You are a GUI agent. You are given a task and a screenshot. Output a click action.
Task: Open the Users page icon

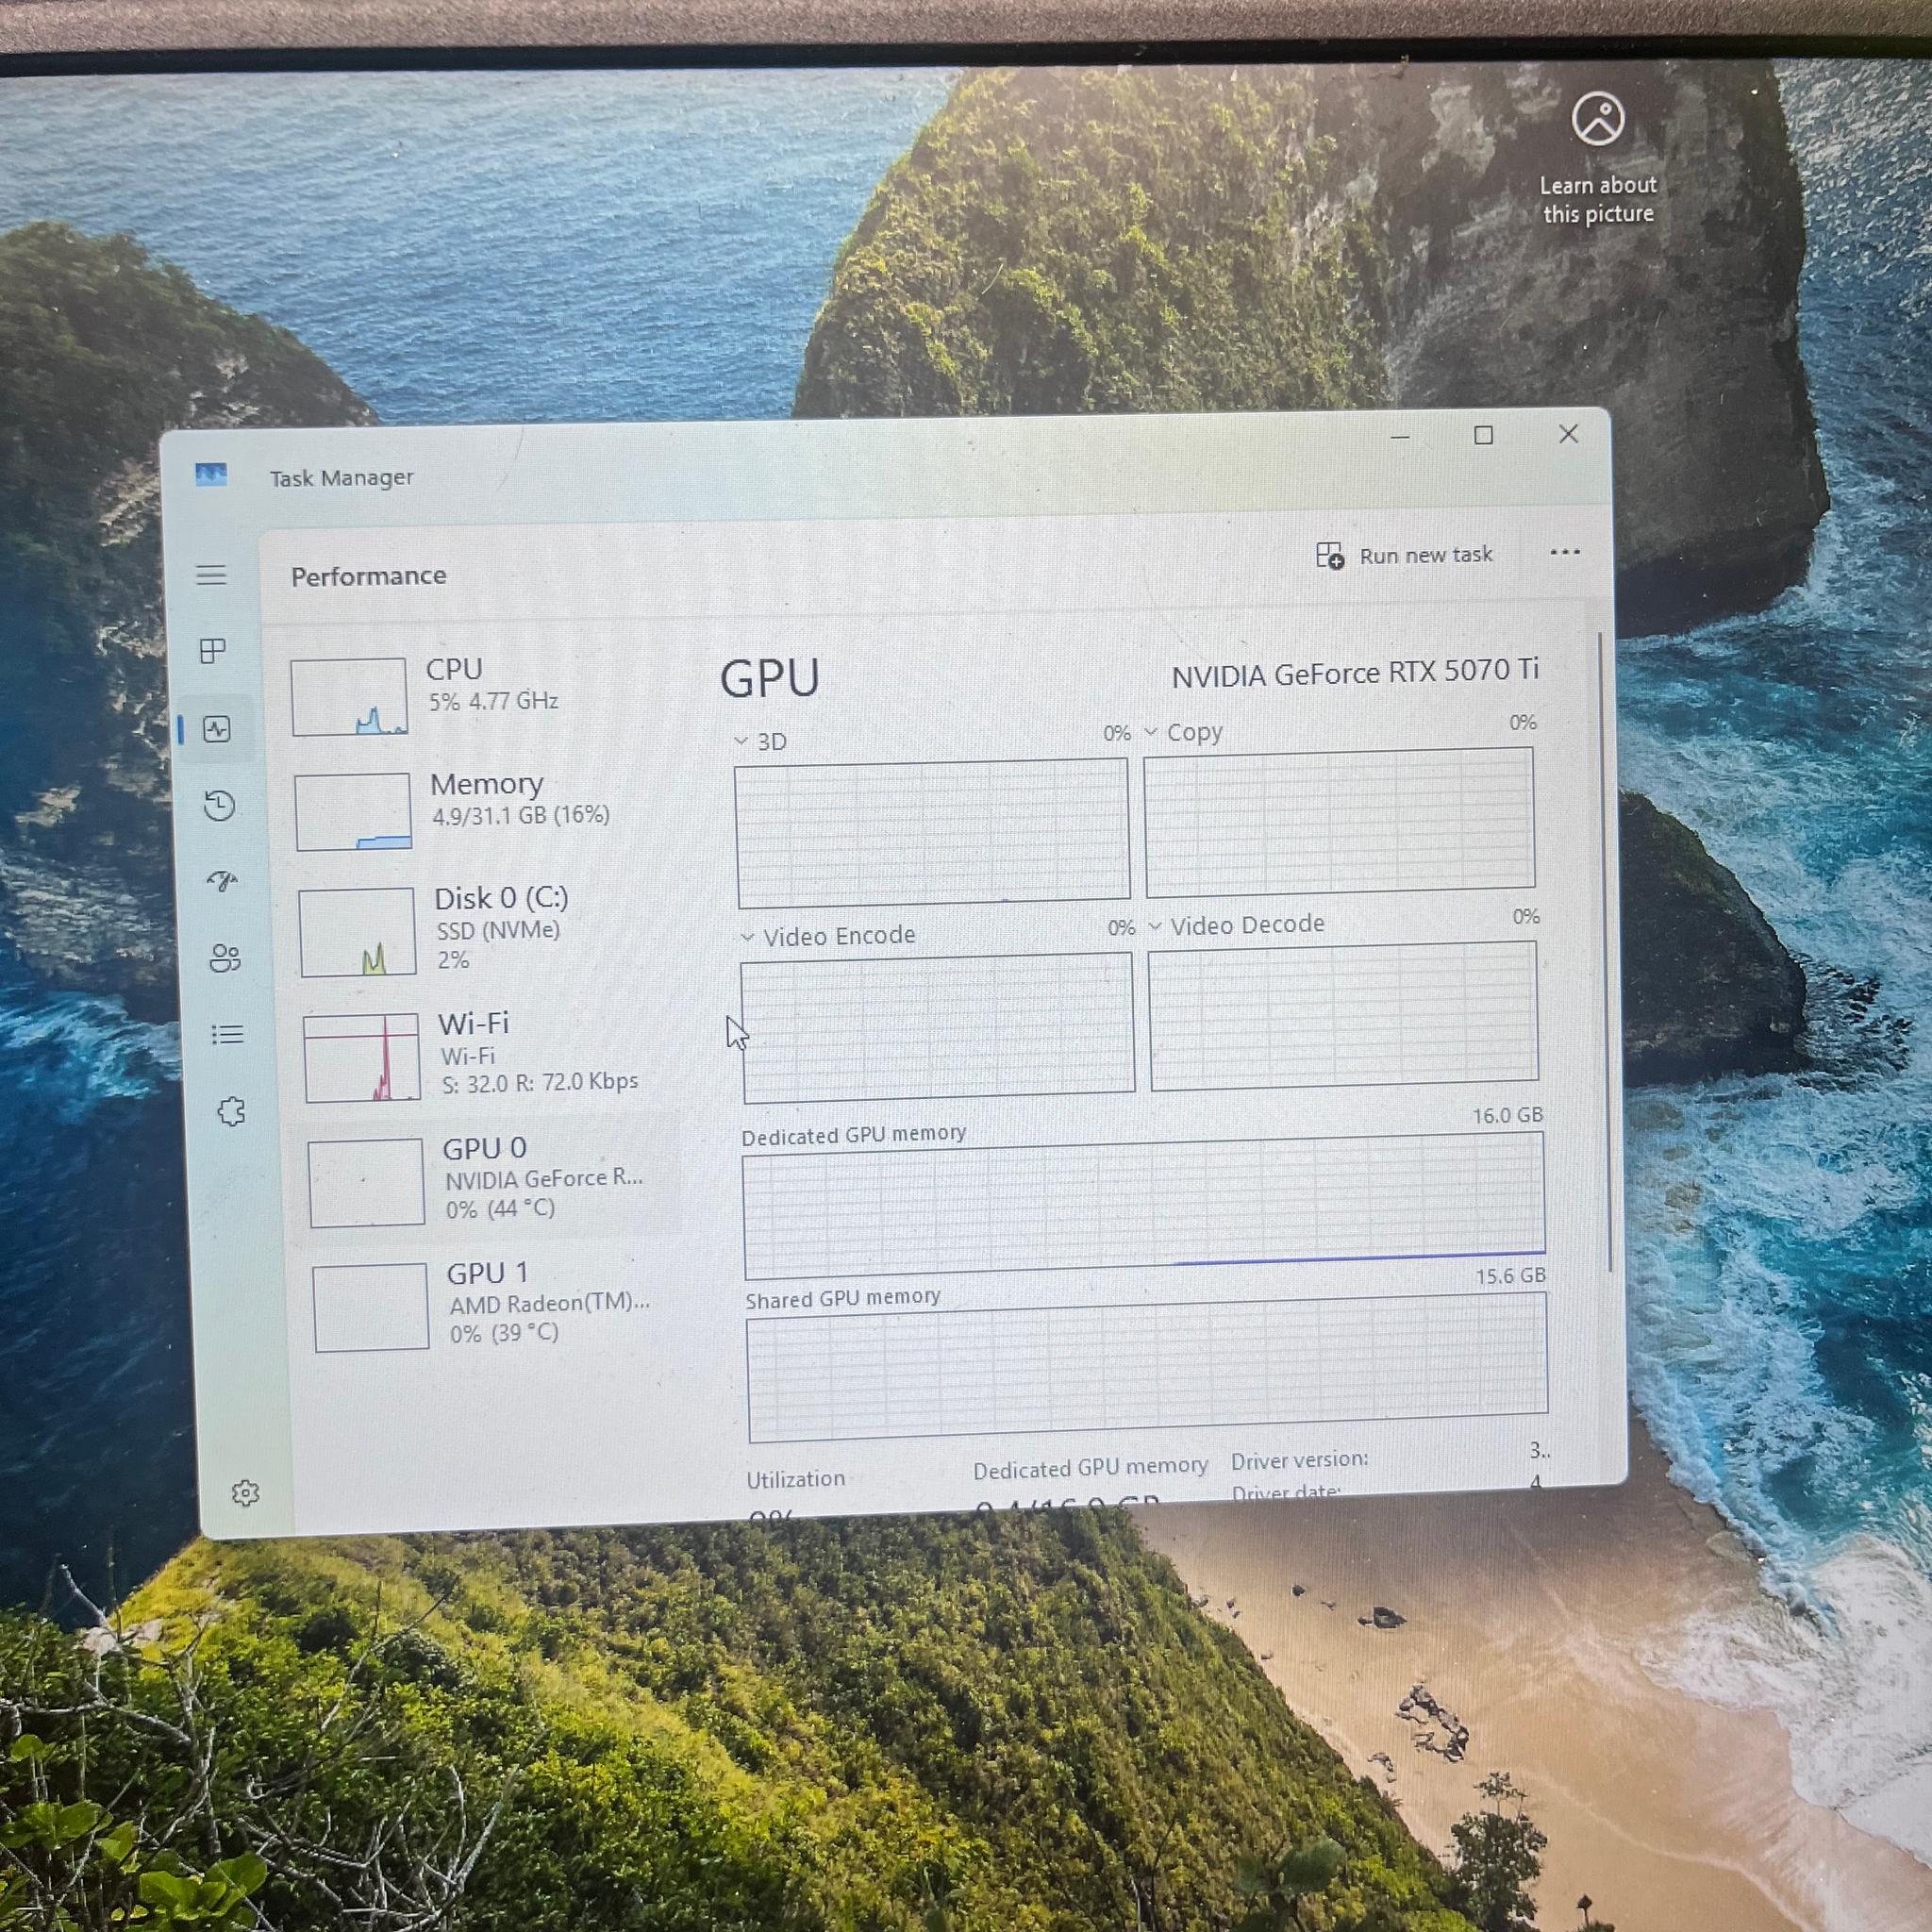click(x=225, y=958)
